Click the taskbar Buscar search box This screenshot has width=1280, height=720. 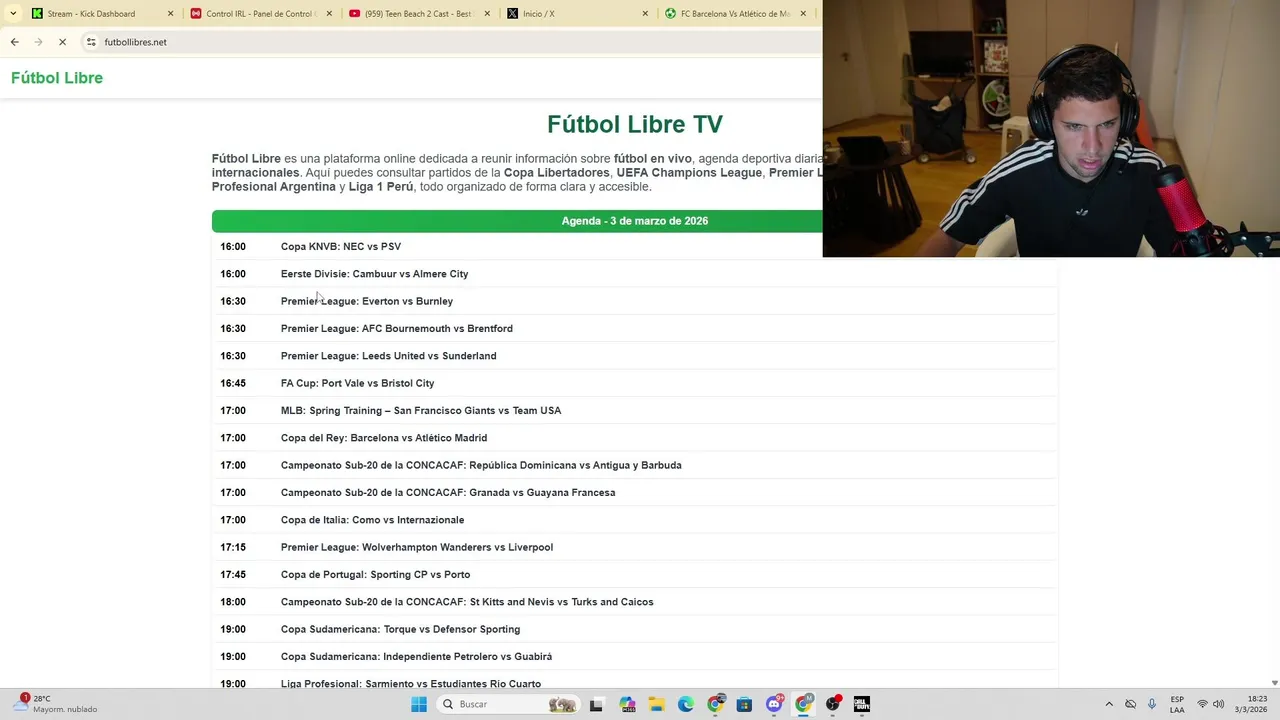point(508,704)
